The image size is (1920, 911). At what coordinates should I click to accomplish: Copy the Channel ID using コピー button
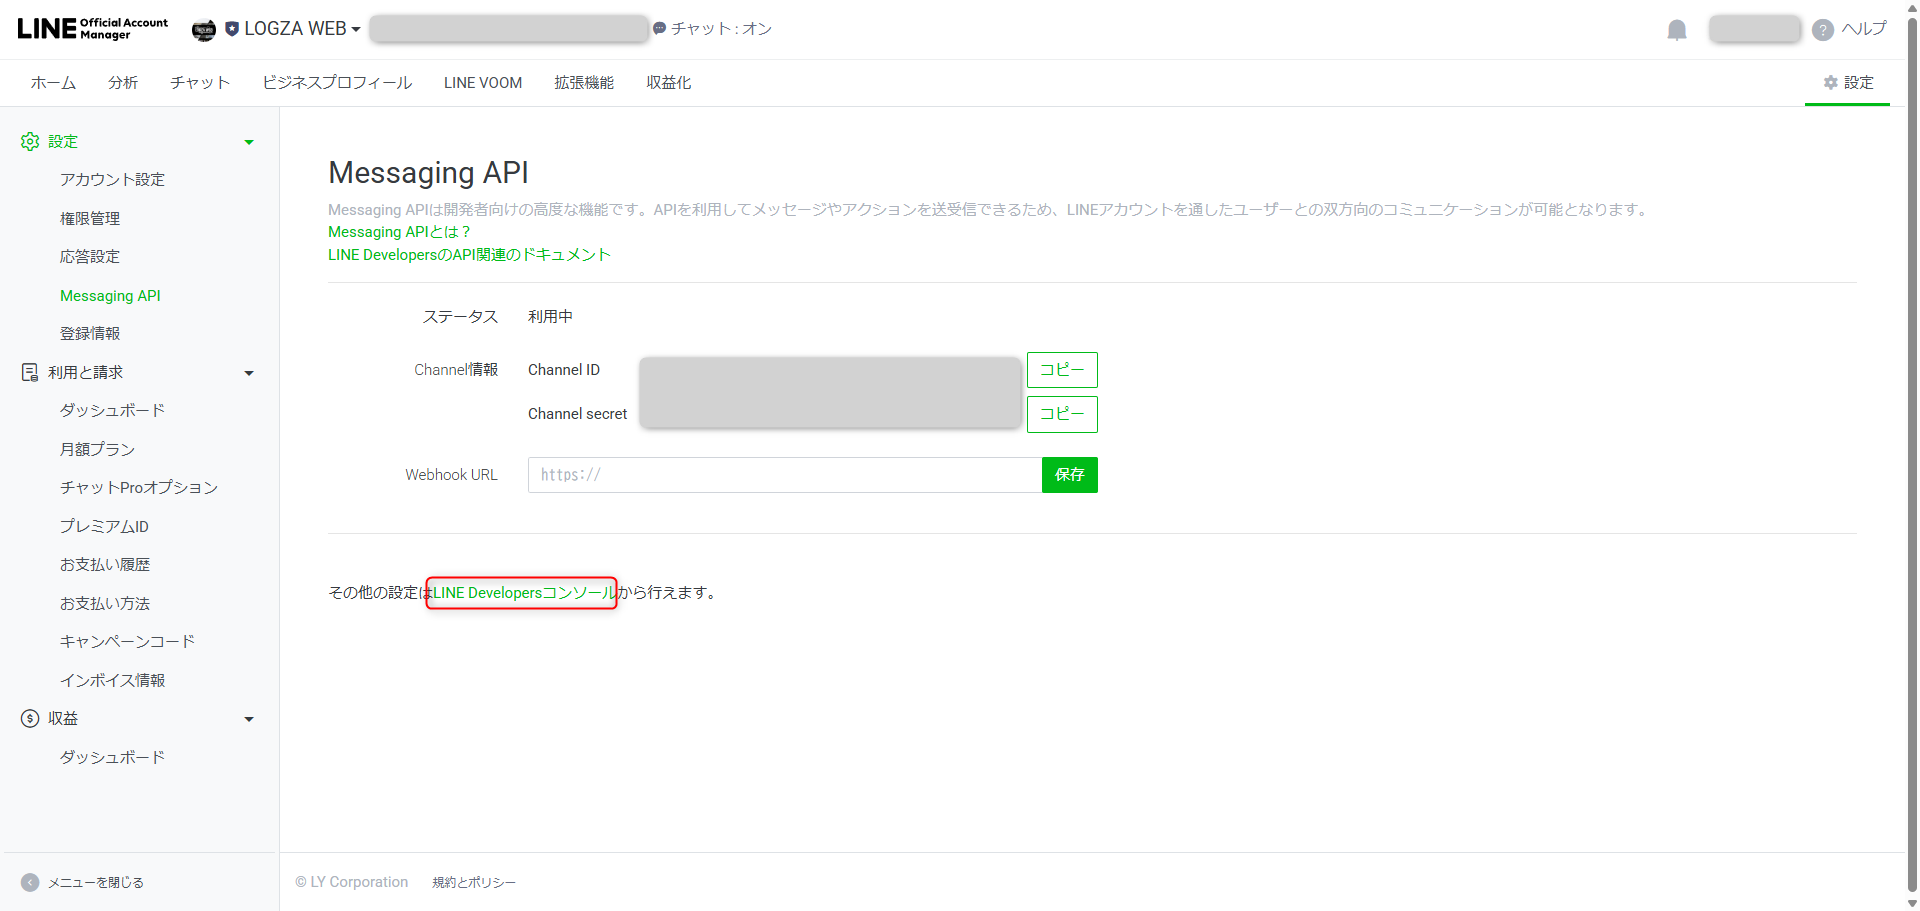(1062, 369)
